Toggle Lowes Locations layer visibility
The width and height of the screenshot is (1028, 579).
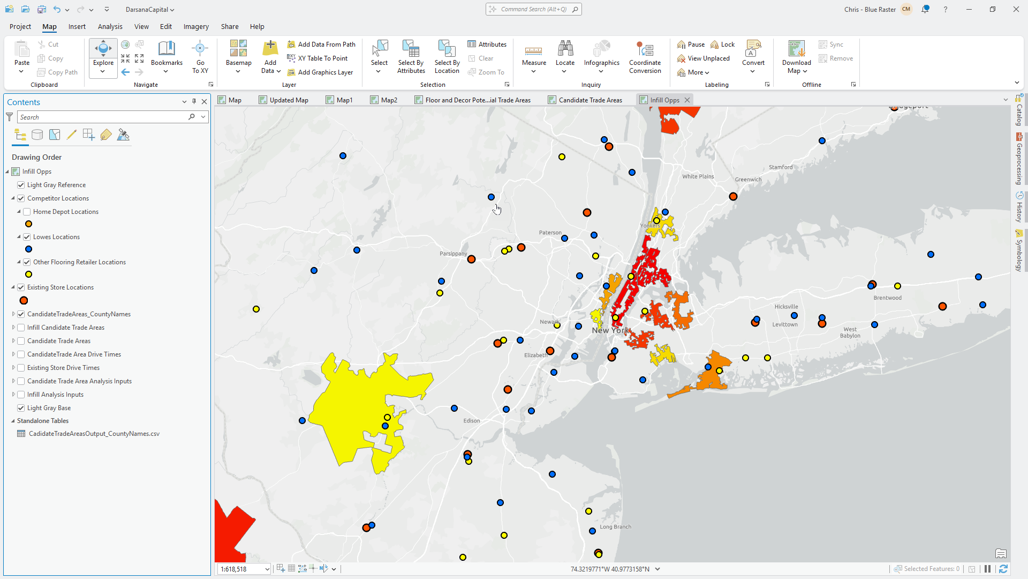tap(27, 237)
